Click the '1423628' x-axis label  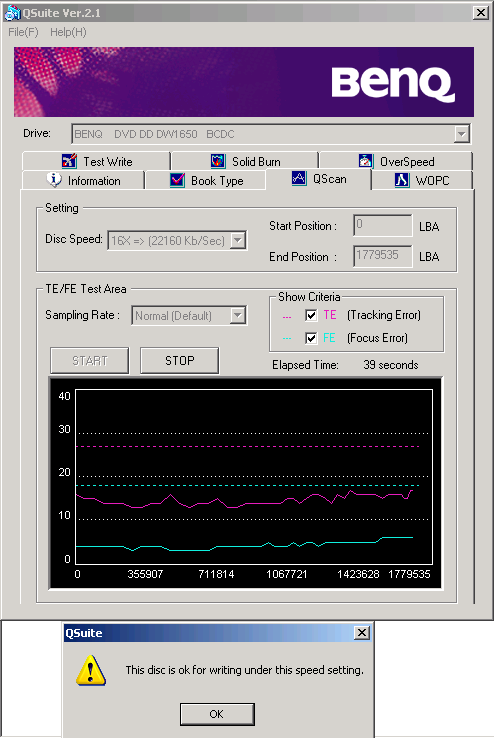358,574
